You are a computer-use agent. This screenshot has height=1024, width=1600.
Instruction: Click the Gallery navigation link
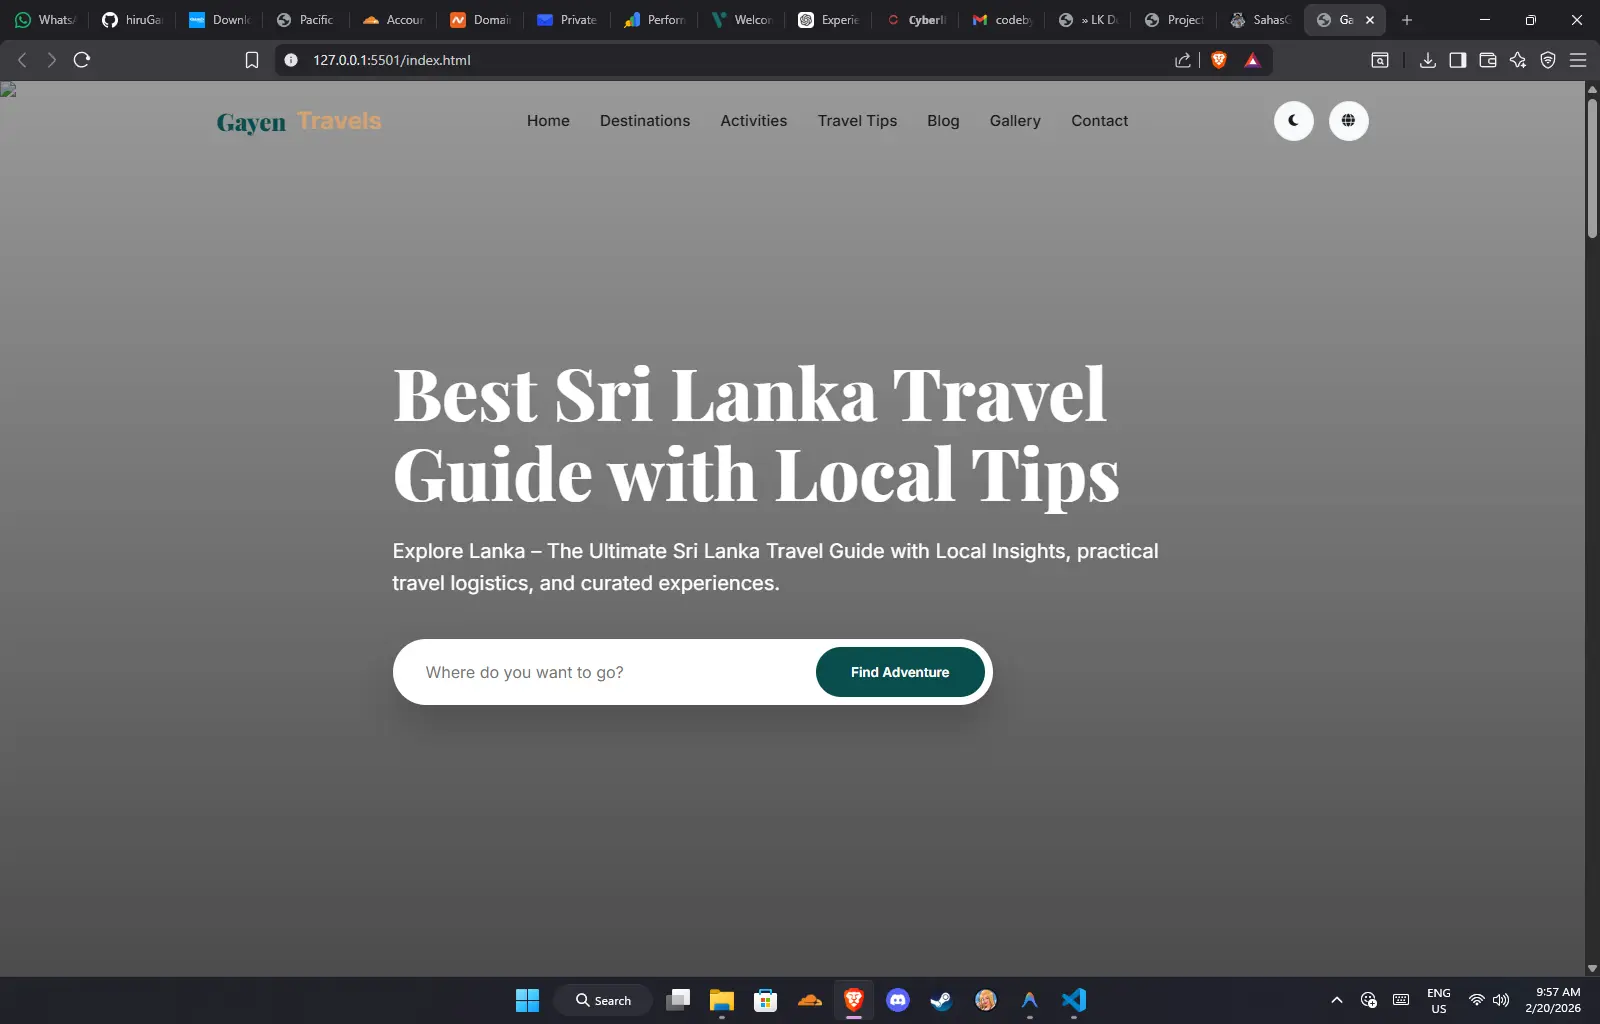1014,121
